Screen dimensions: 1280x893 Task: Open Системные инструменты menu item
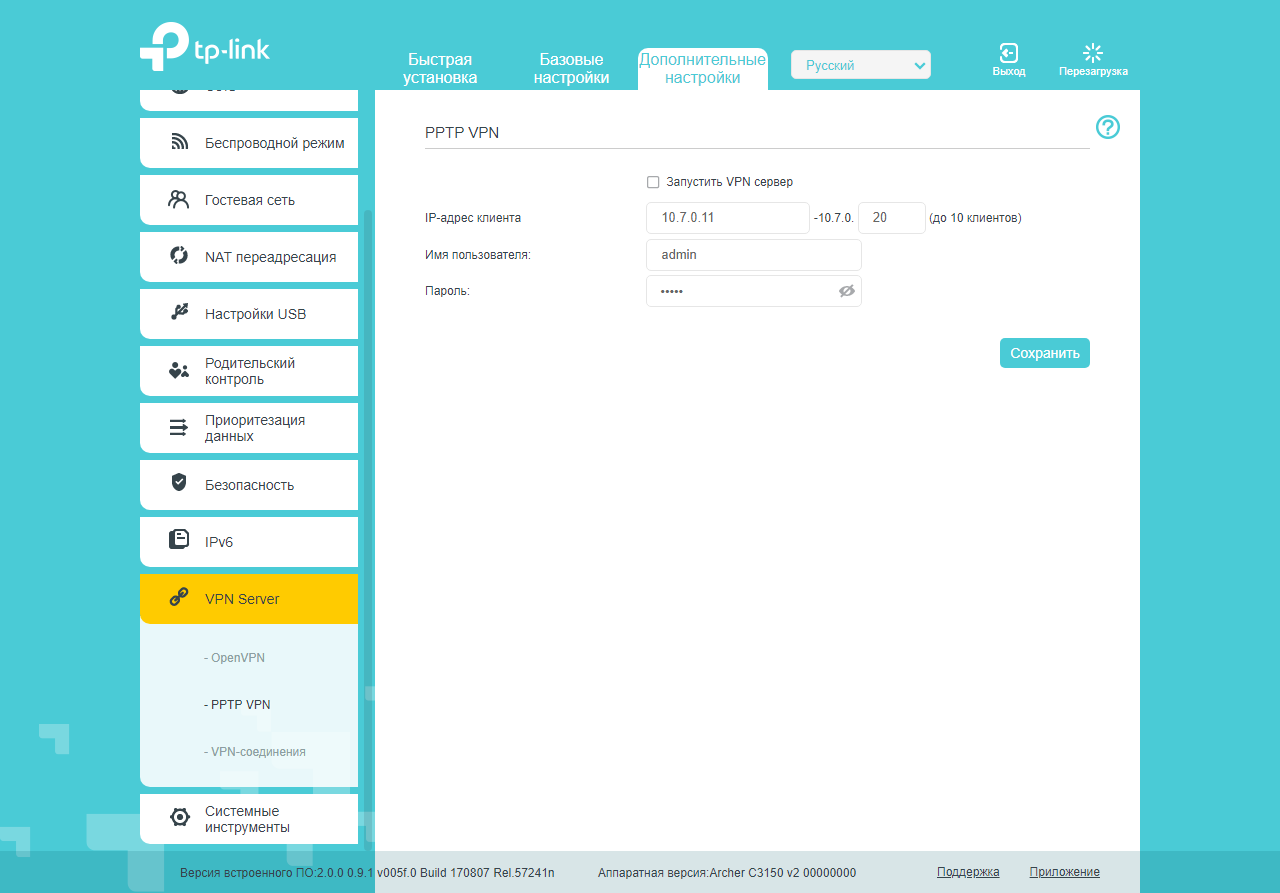click(249, 819)
